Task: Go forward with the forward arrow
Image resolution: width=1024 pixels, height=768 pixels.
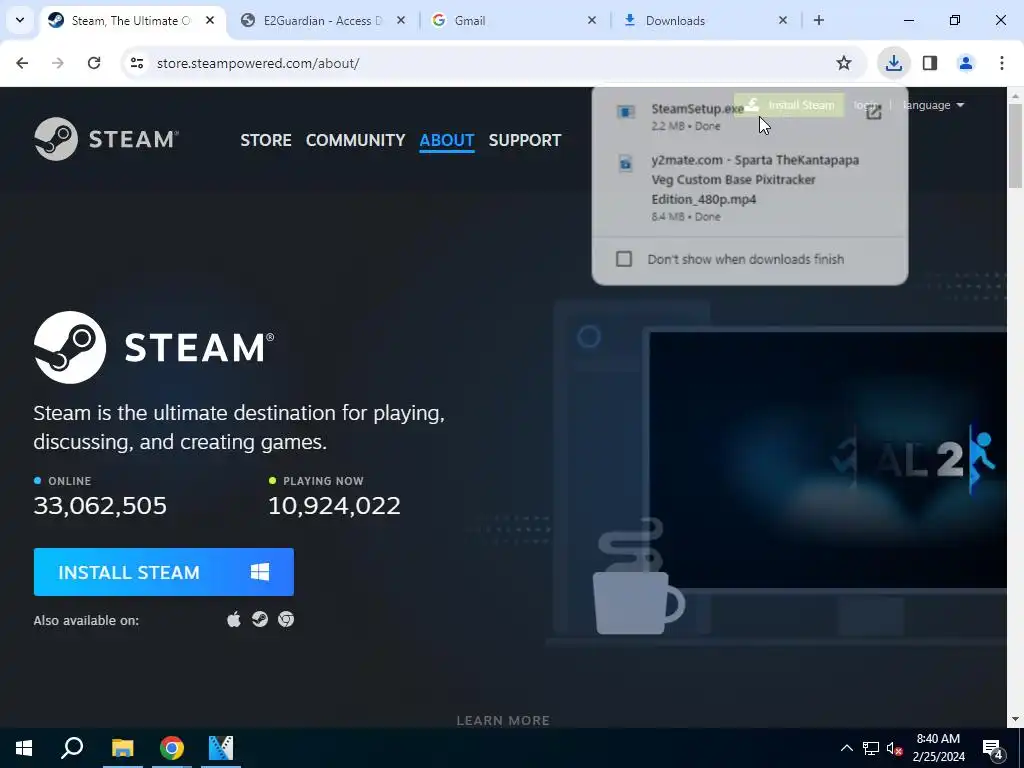Action: (58, 63)
